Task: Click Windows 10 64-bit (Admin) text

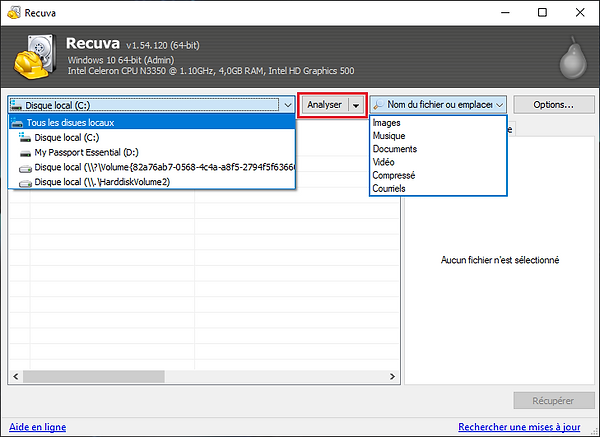Action: (121, 60)
